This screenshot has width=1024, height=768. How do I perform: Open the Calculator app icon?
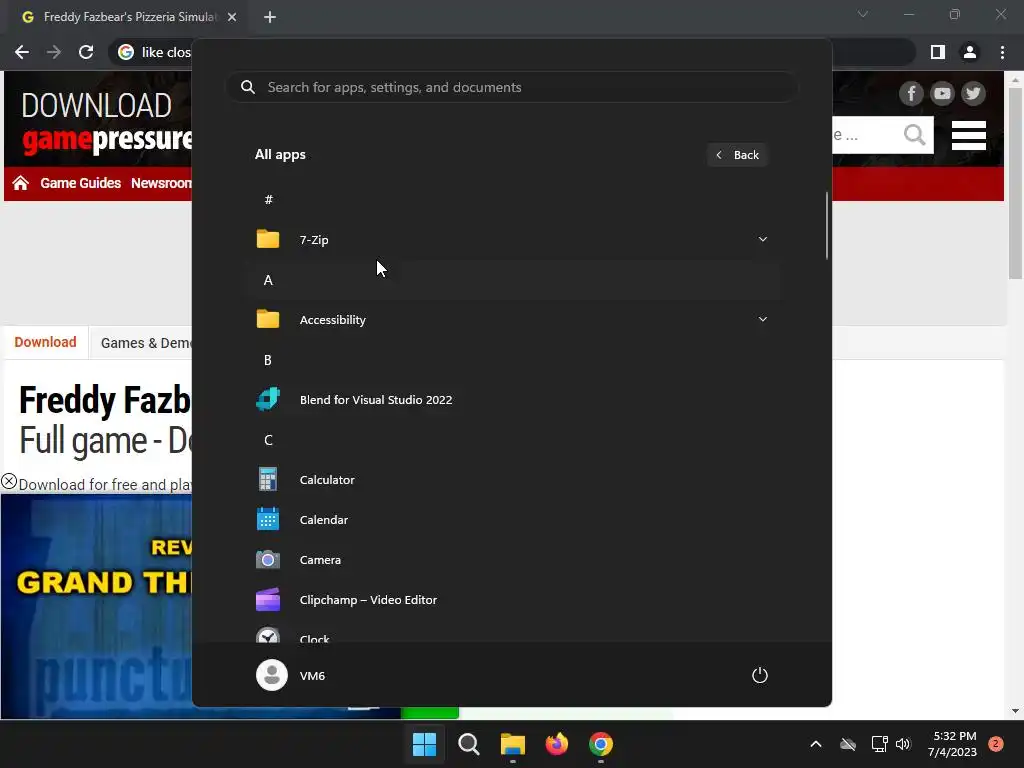click(268, 479)
